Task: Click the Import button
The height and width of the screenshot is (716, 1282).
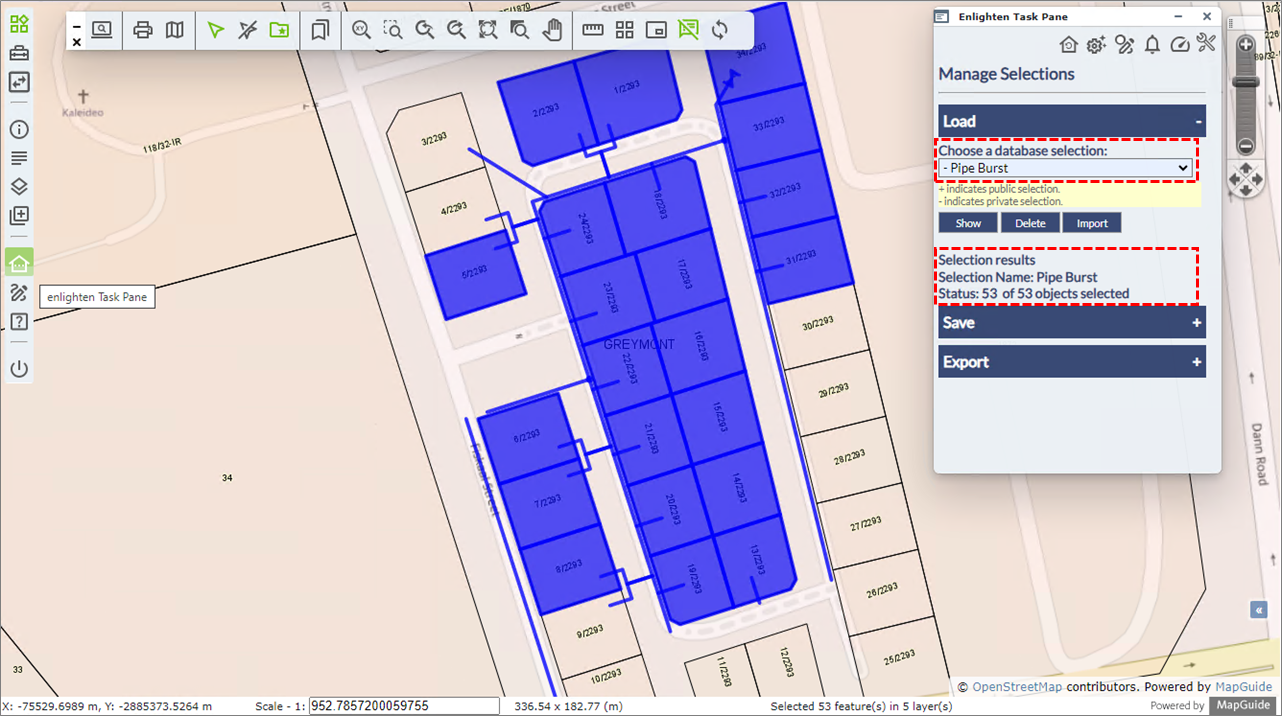Action: 1091,223
